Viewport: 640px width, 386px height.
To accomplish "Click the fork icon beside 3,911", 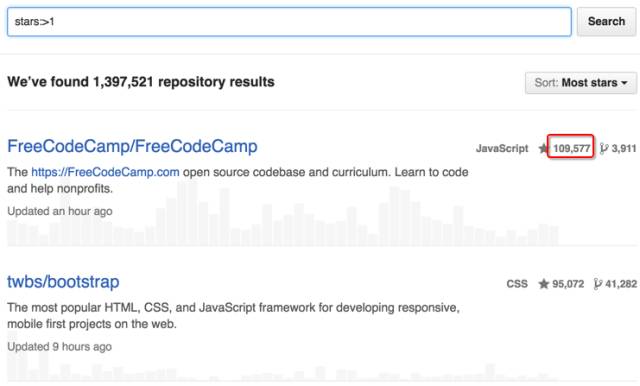I will click(x=604, y=149).
